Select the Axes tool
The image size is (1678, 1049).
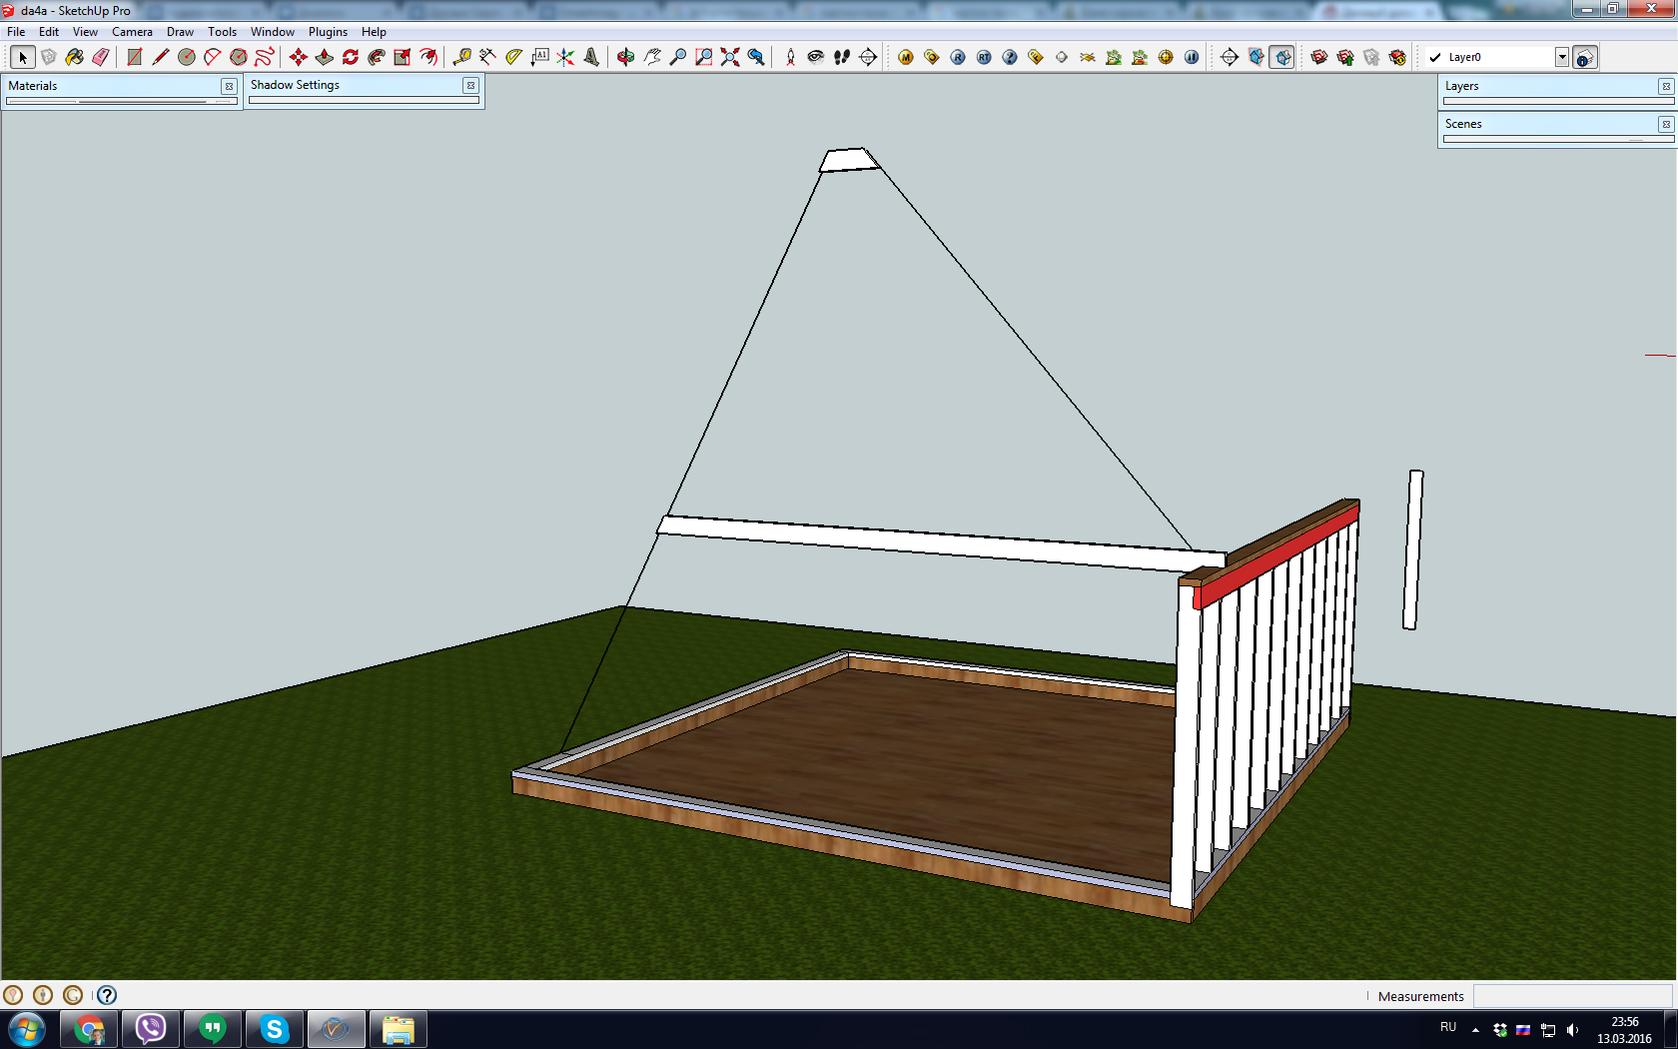[x=566, y=57]
